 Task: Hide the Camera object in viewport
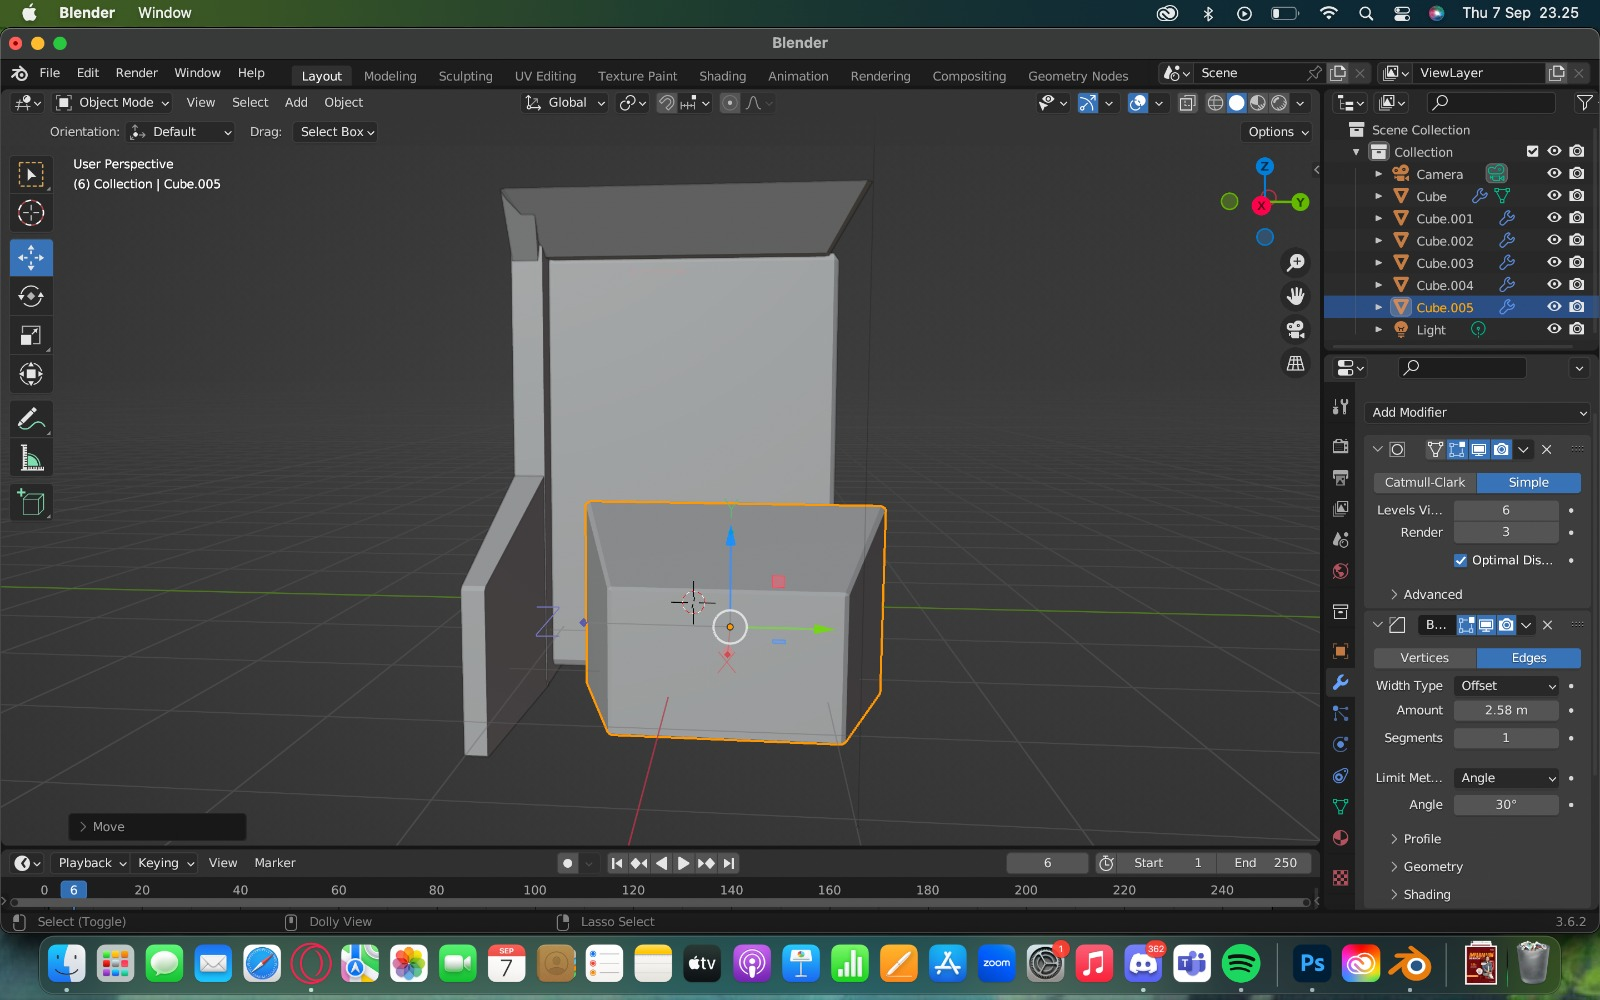point(1554,173)
